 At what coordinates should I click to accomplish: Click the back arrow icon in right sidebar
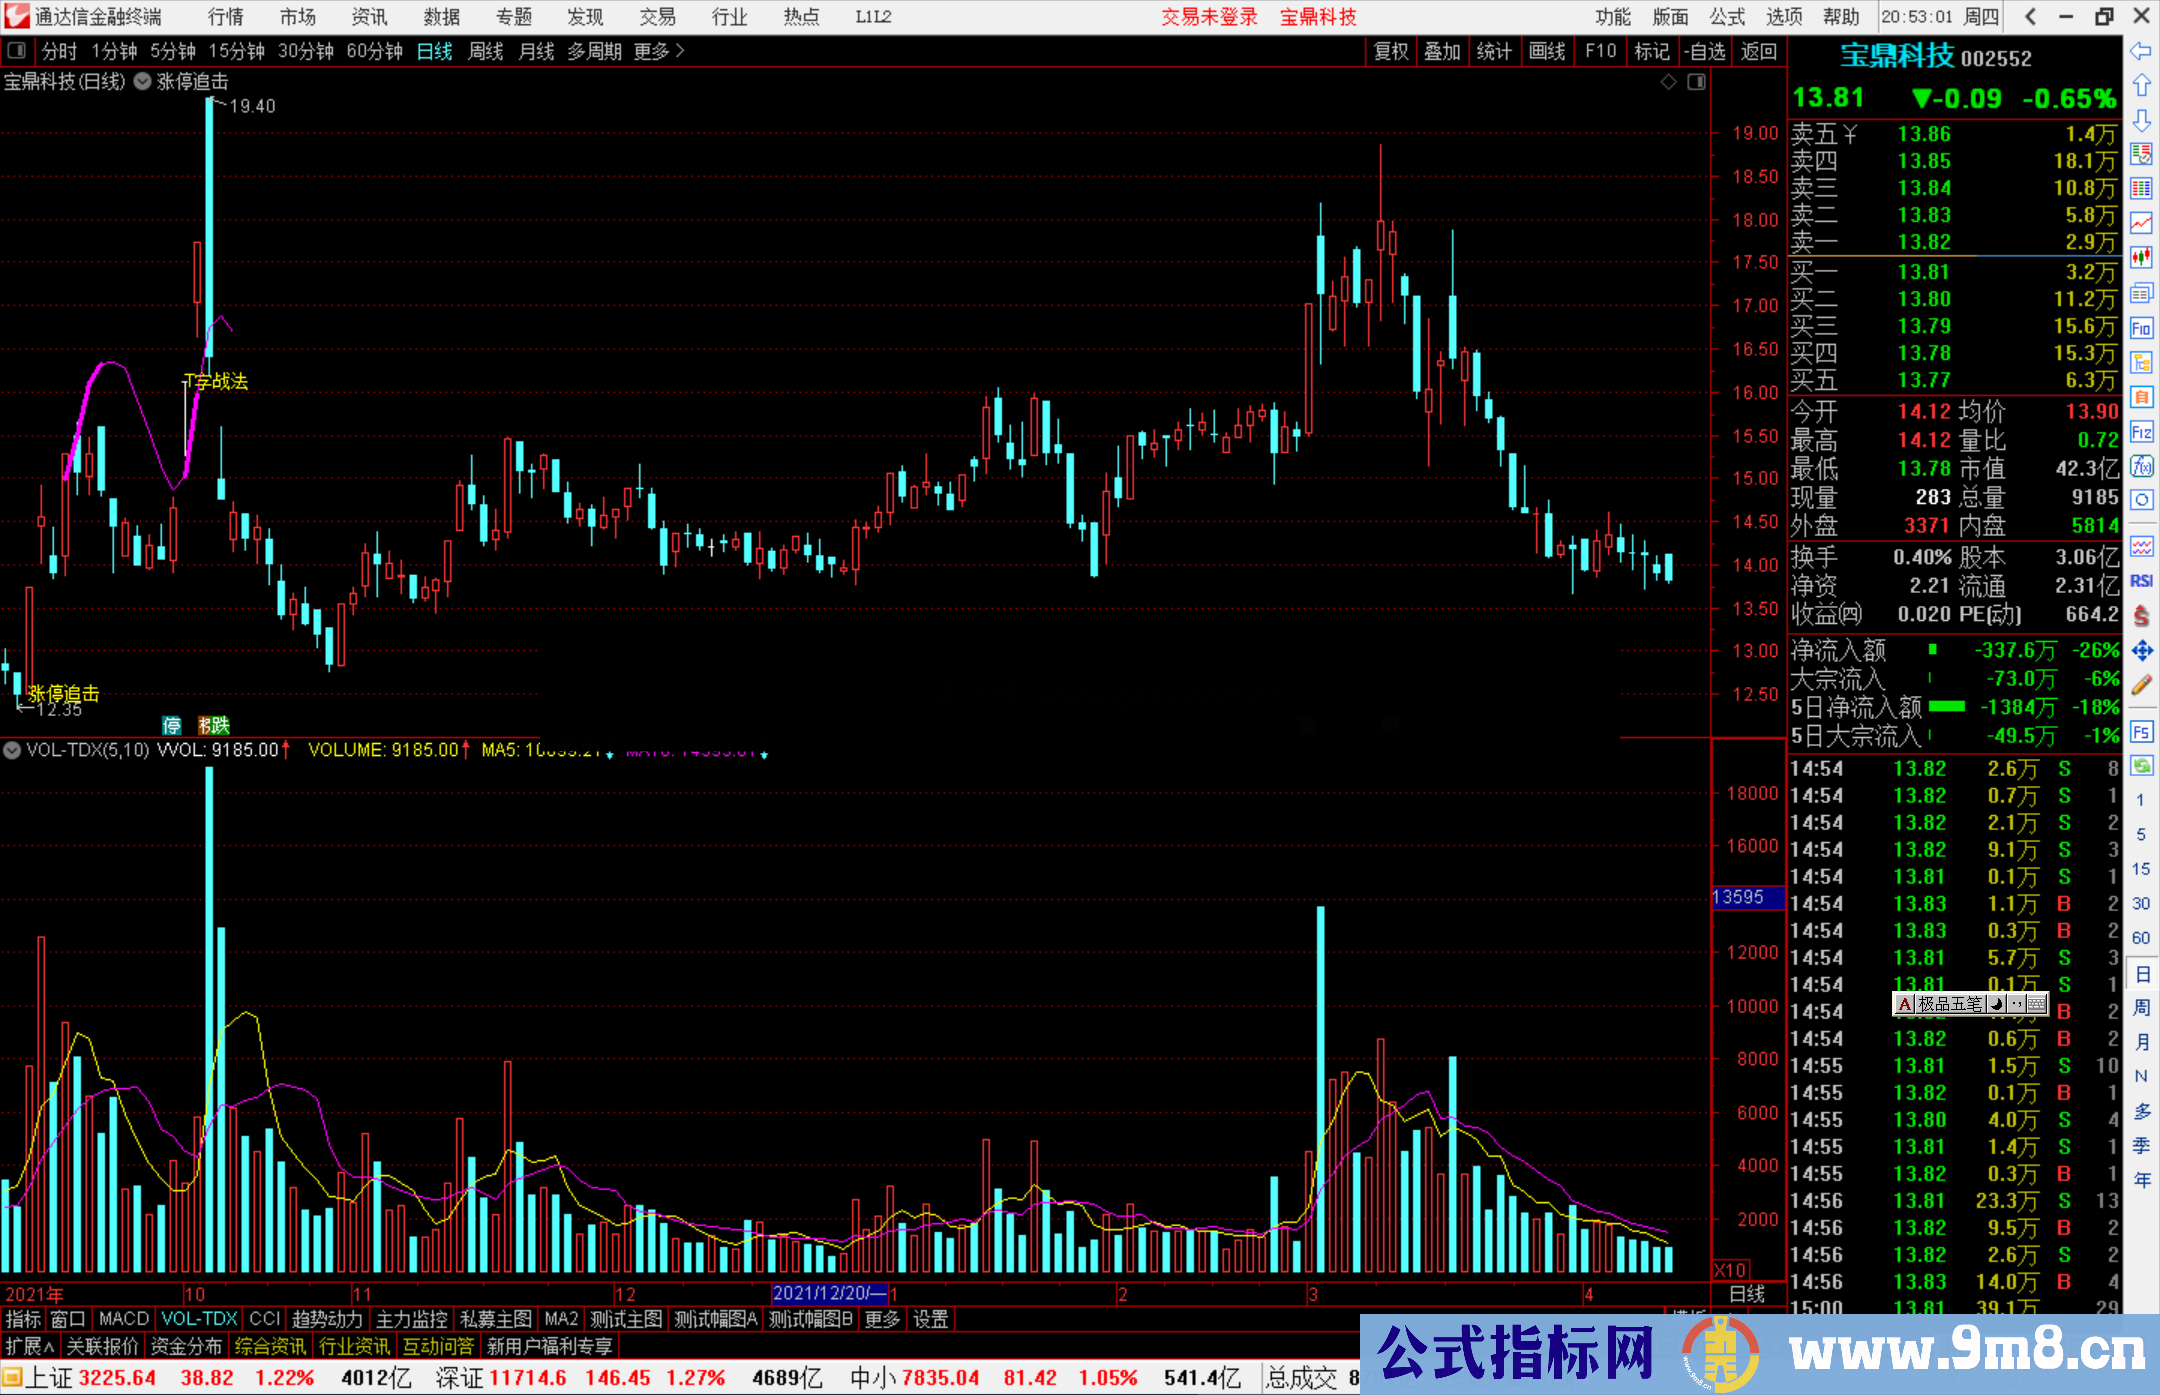[x=2141, y=51]
